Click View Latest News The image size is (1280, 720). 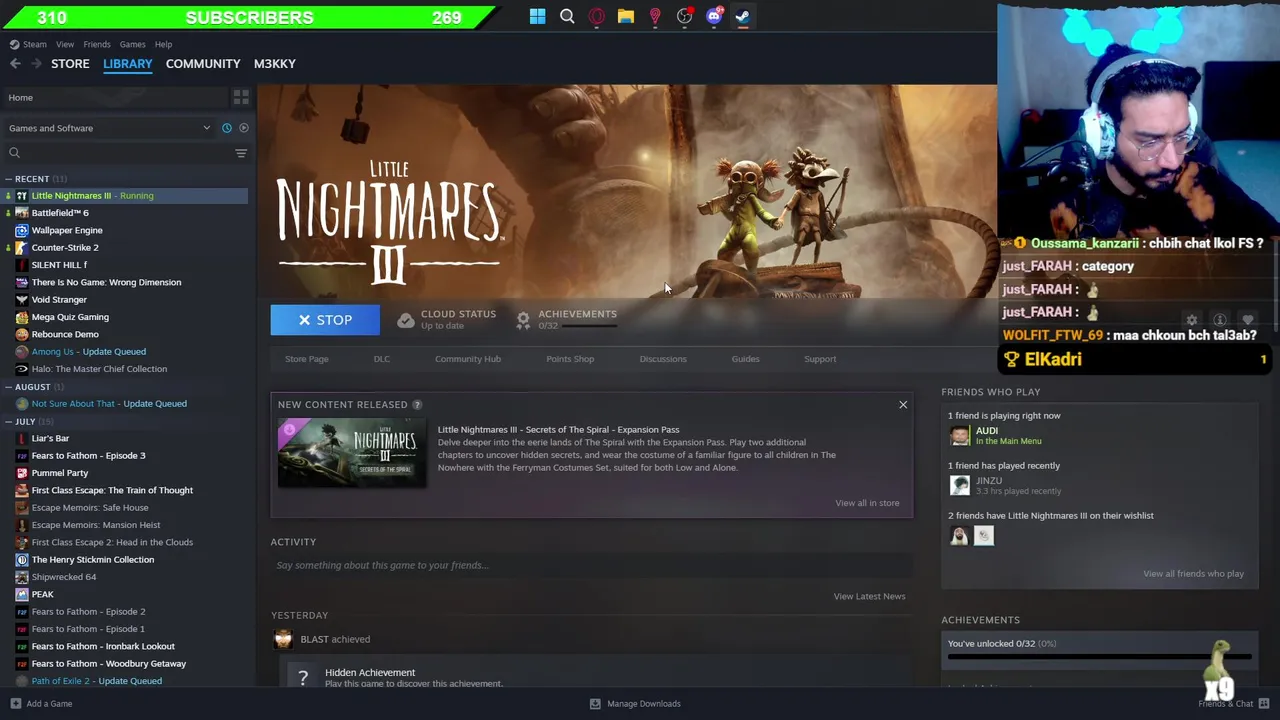click(869, 596)
